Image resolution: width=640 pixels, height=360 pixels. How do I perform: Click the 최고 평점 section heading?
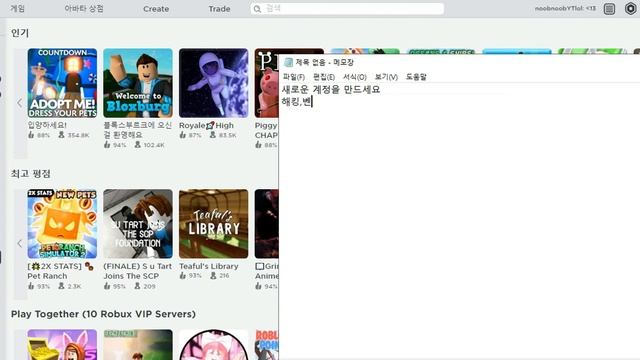pyautogui.click(x=31, y=174)
